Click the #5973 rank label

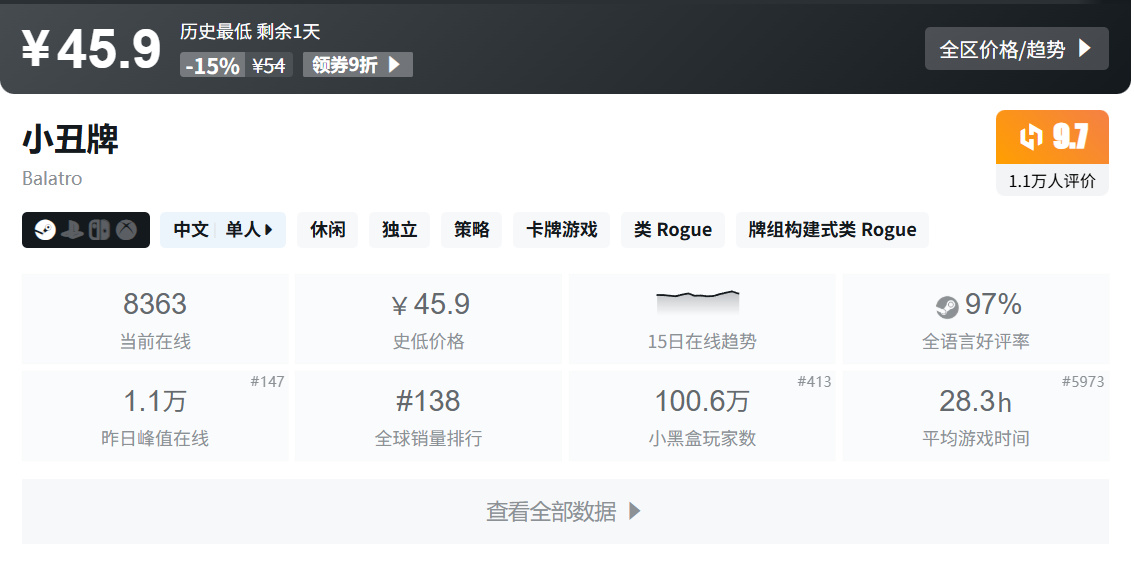point(1083,381)
